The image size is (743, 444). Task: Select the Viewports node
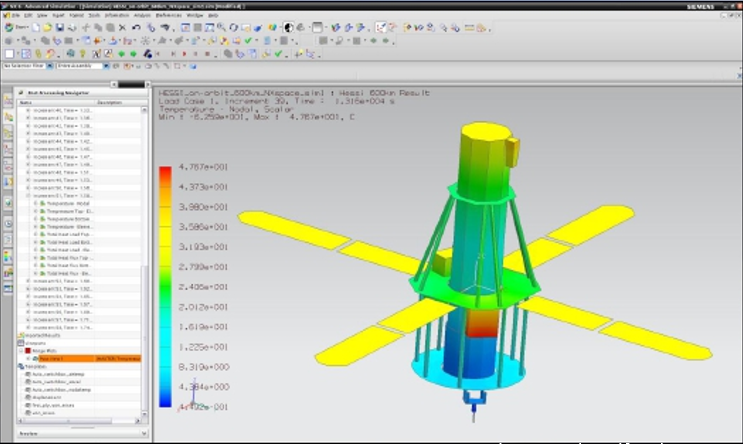coord(36,343)
